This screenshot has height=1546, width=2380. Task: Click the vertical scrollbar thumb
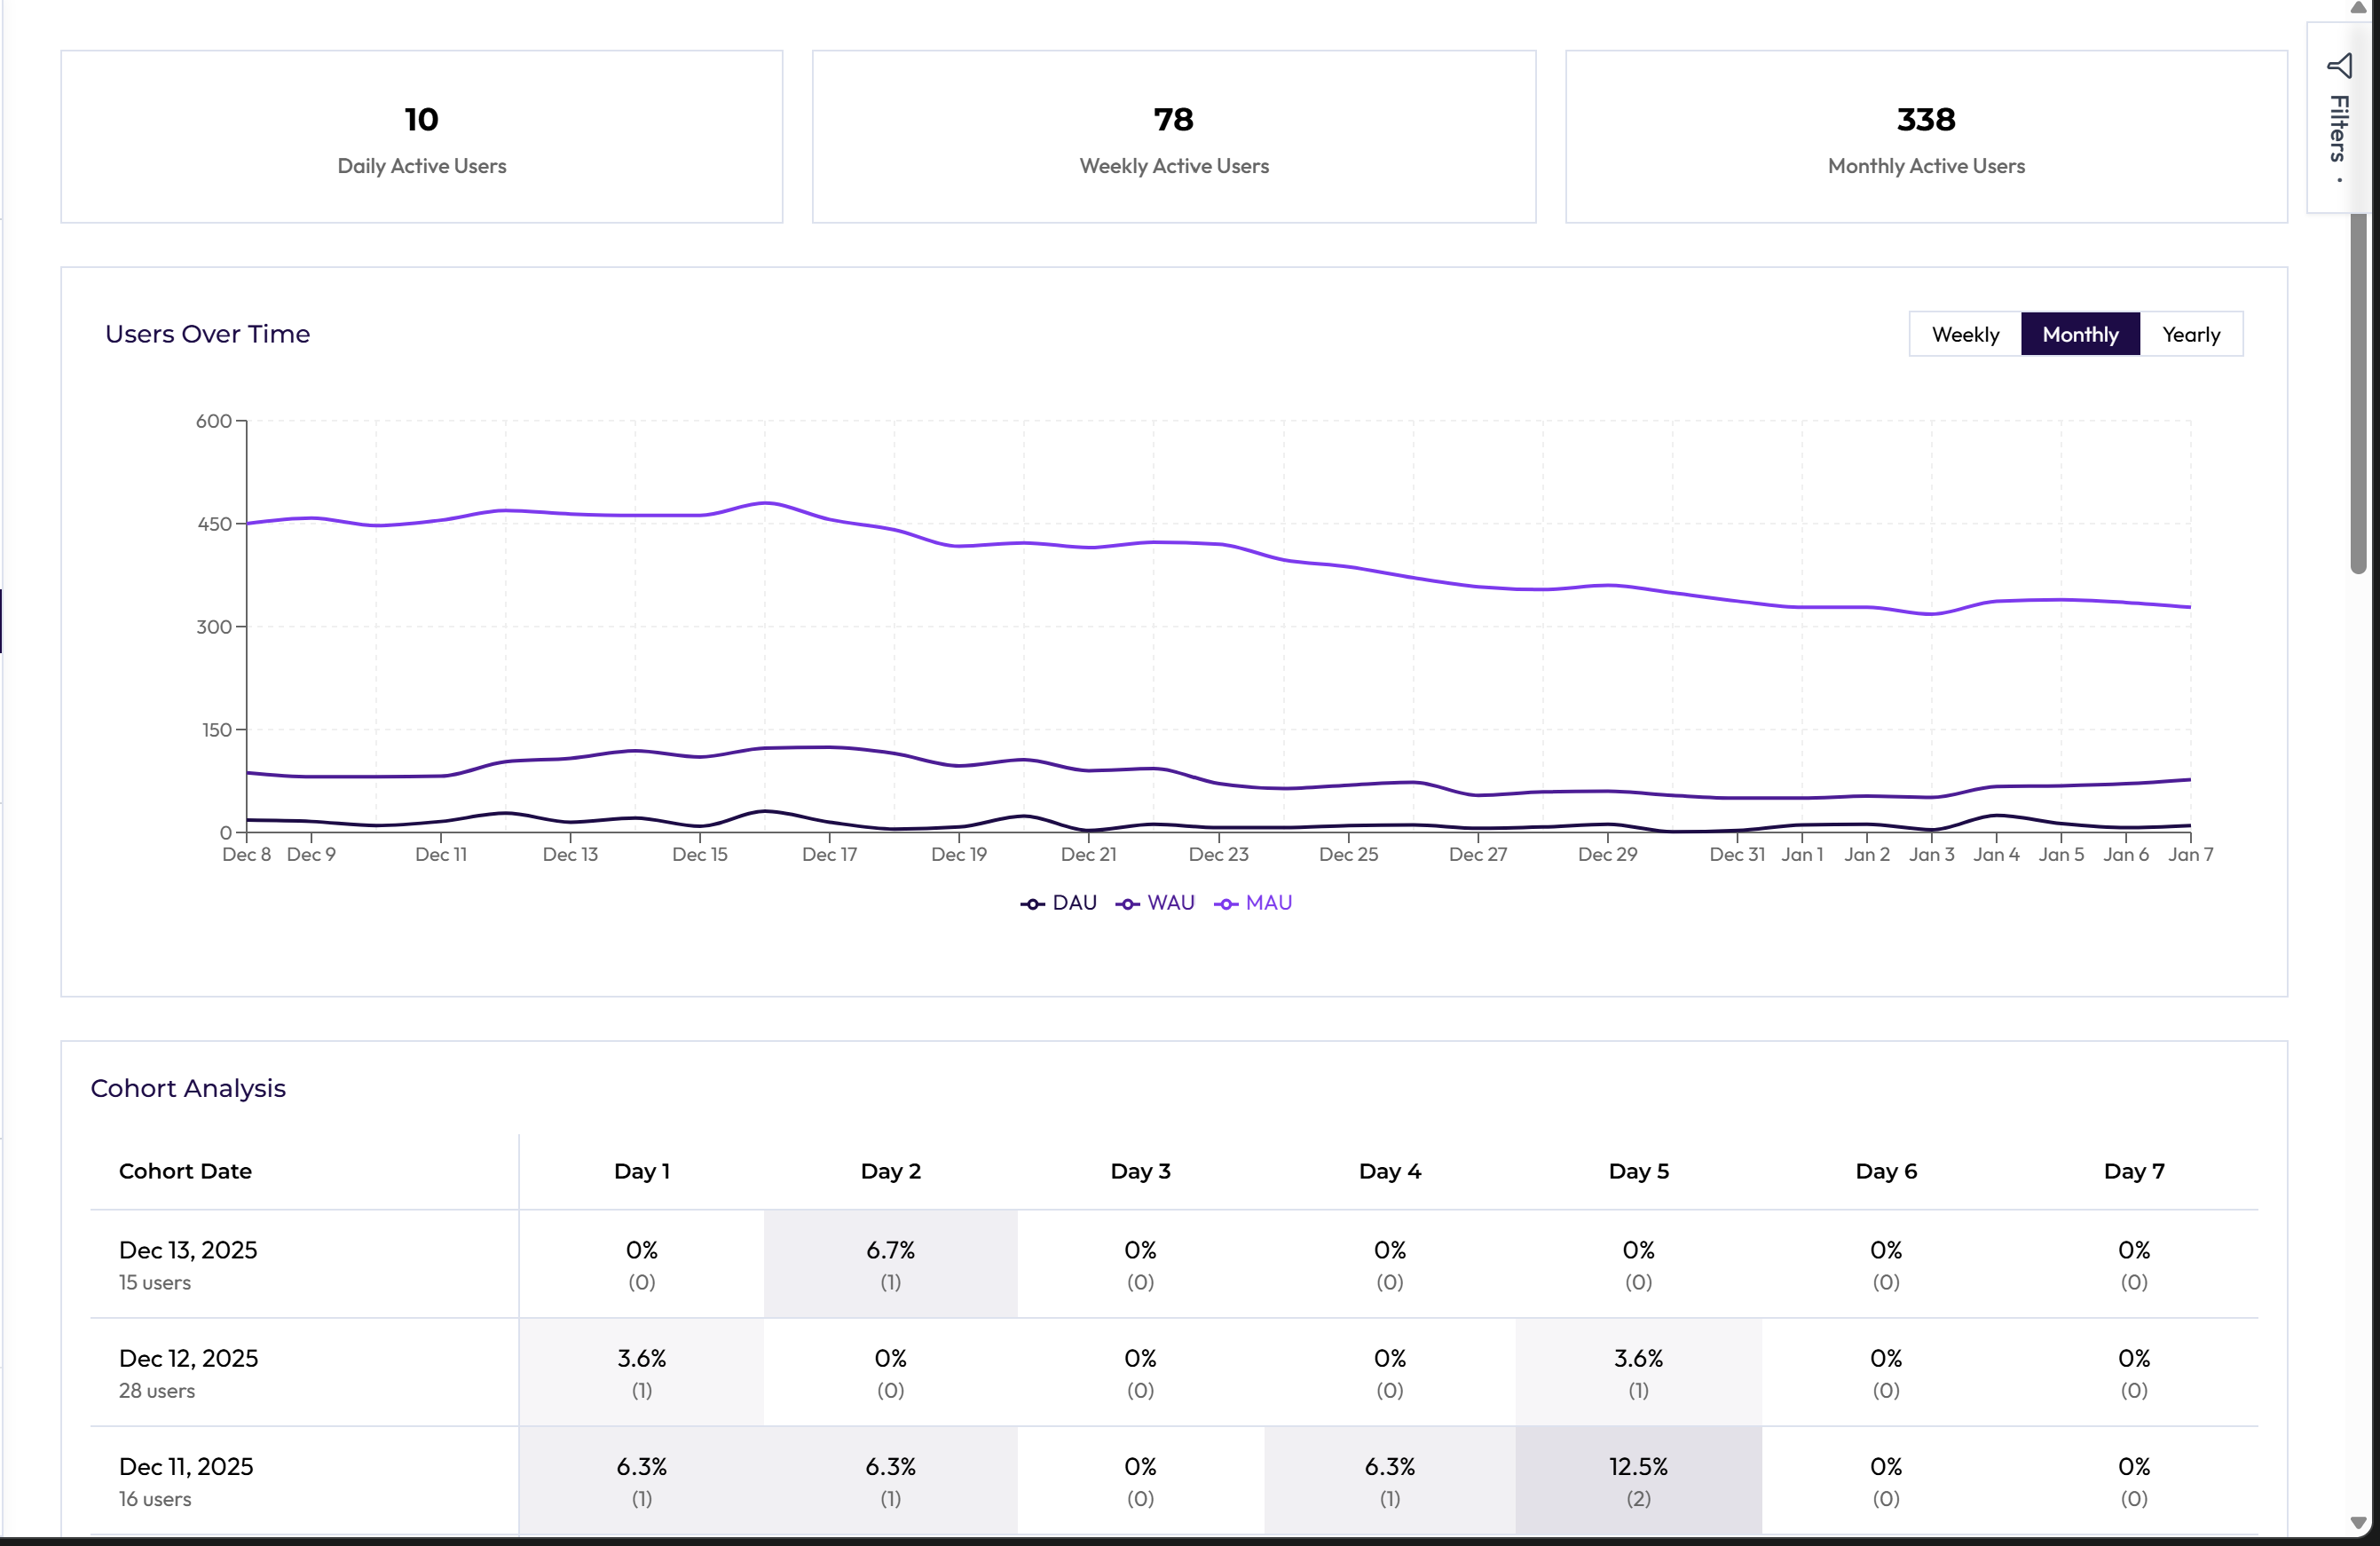click(x=2358, y=390)
